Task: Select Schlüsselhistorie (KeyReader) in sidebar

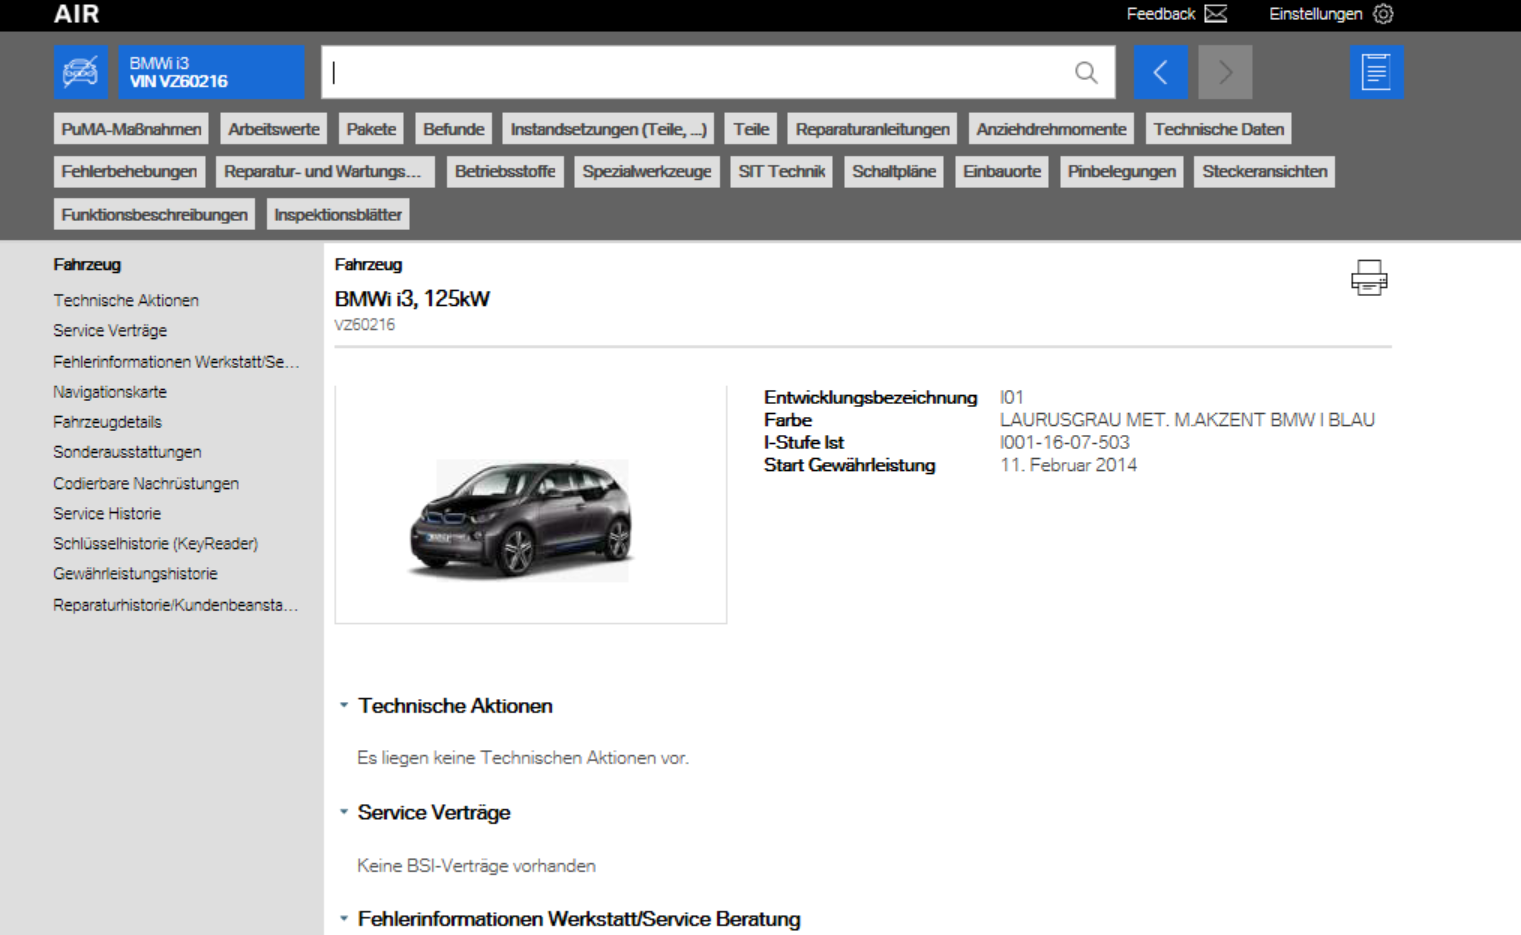Action: (155, 543)
